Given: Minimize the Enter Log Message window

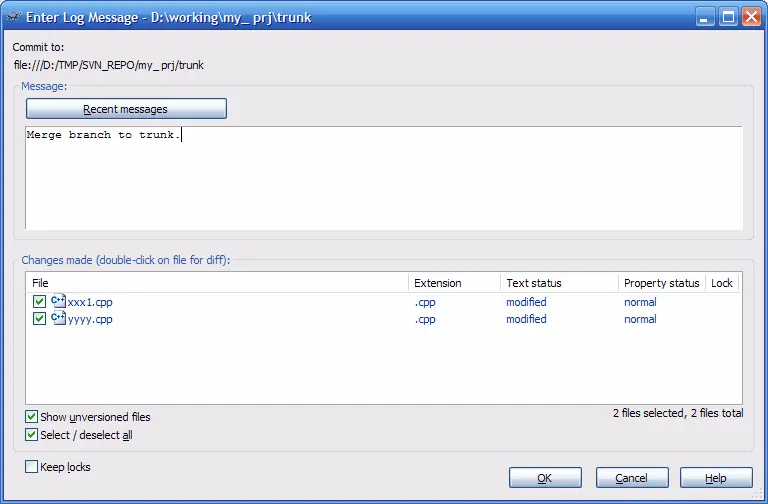Looking at the screenshot, I should (705, 17).
